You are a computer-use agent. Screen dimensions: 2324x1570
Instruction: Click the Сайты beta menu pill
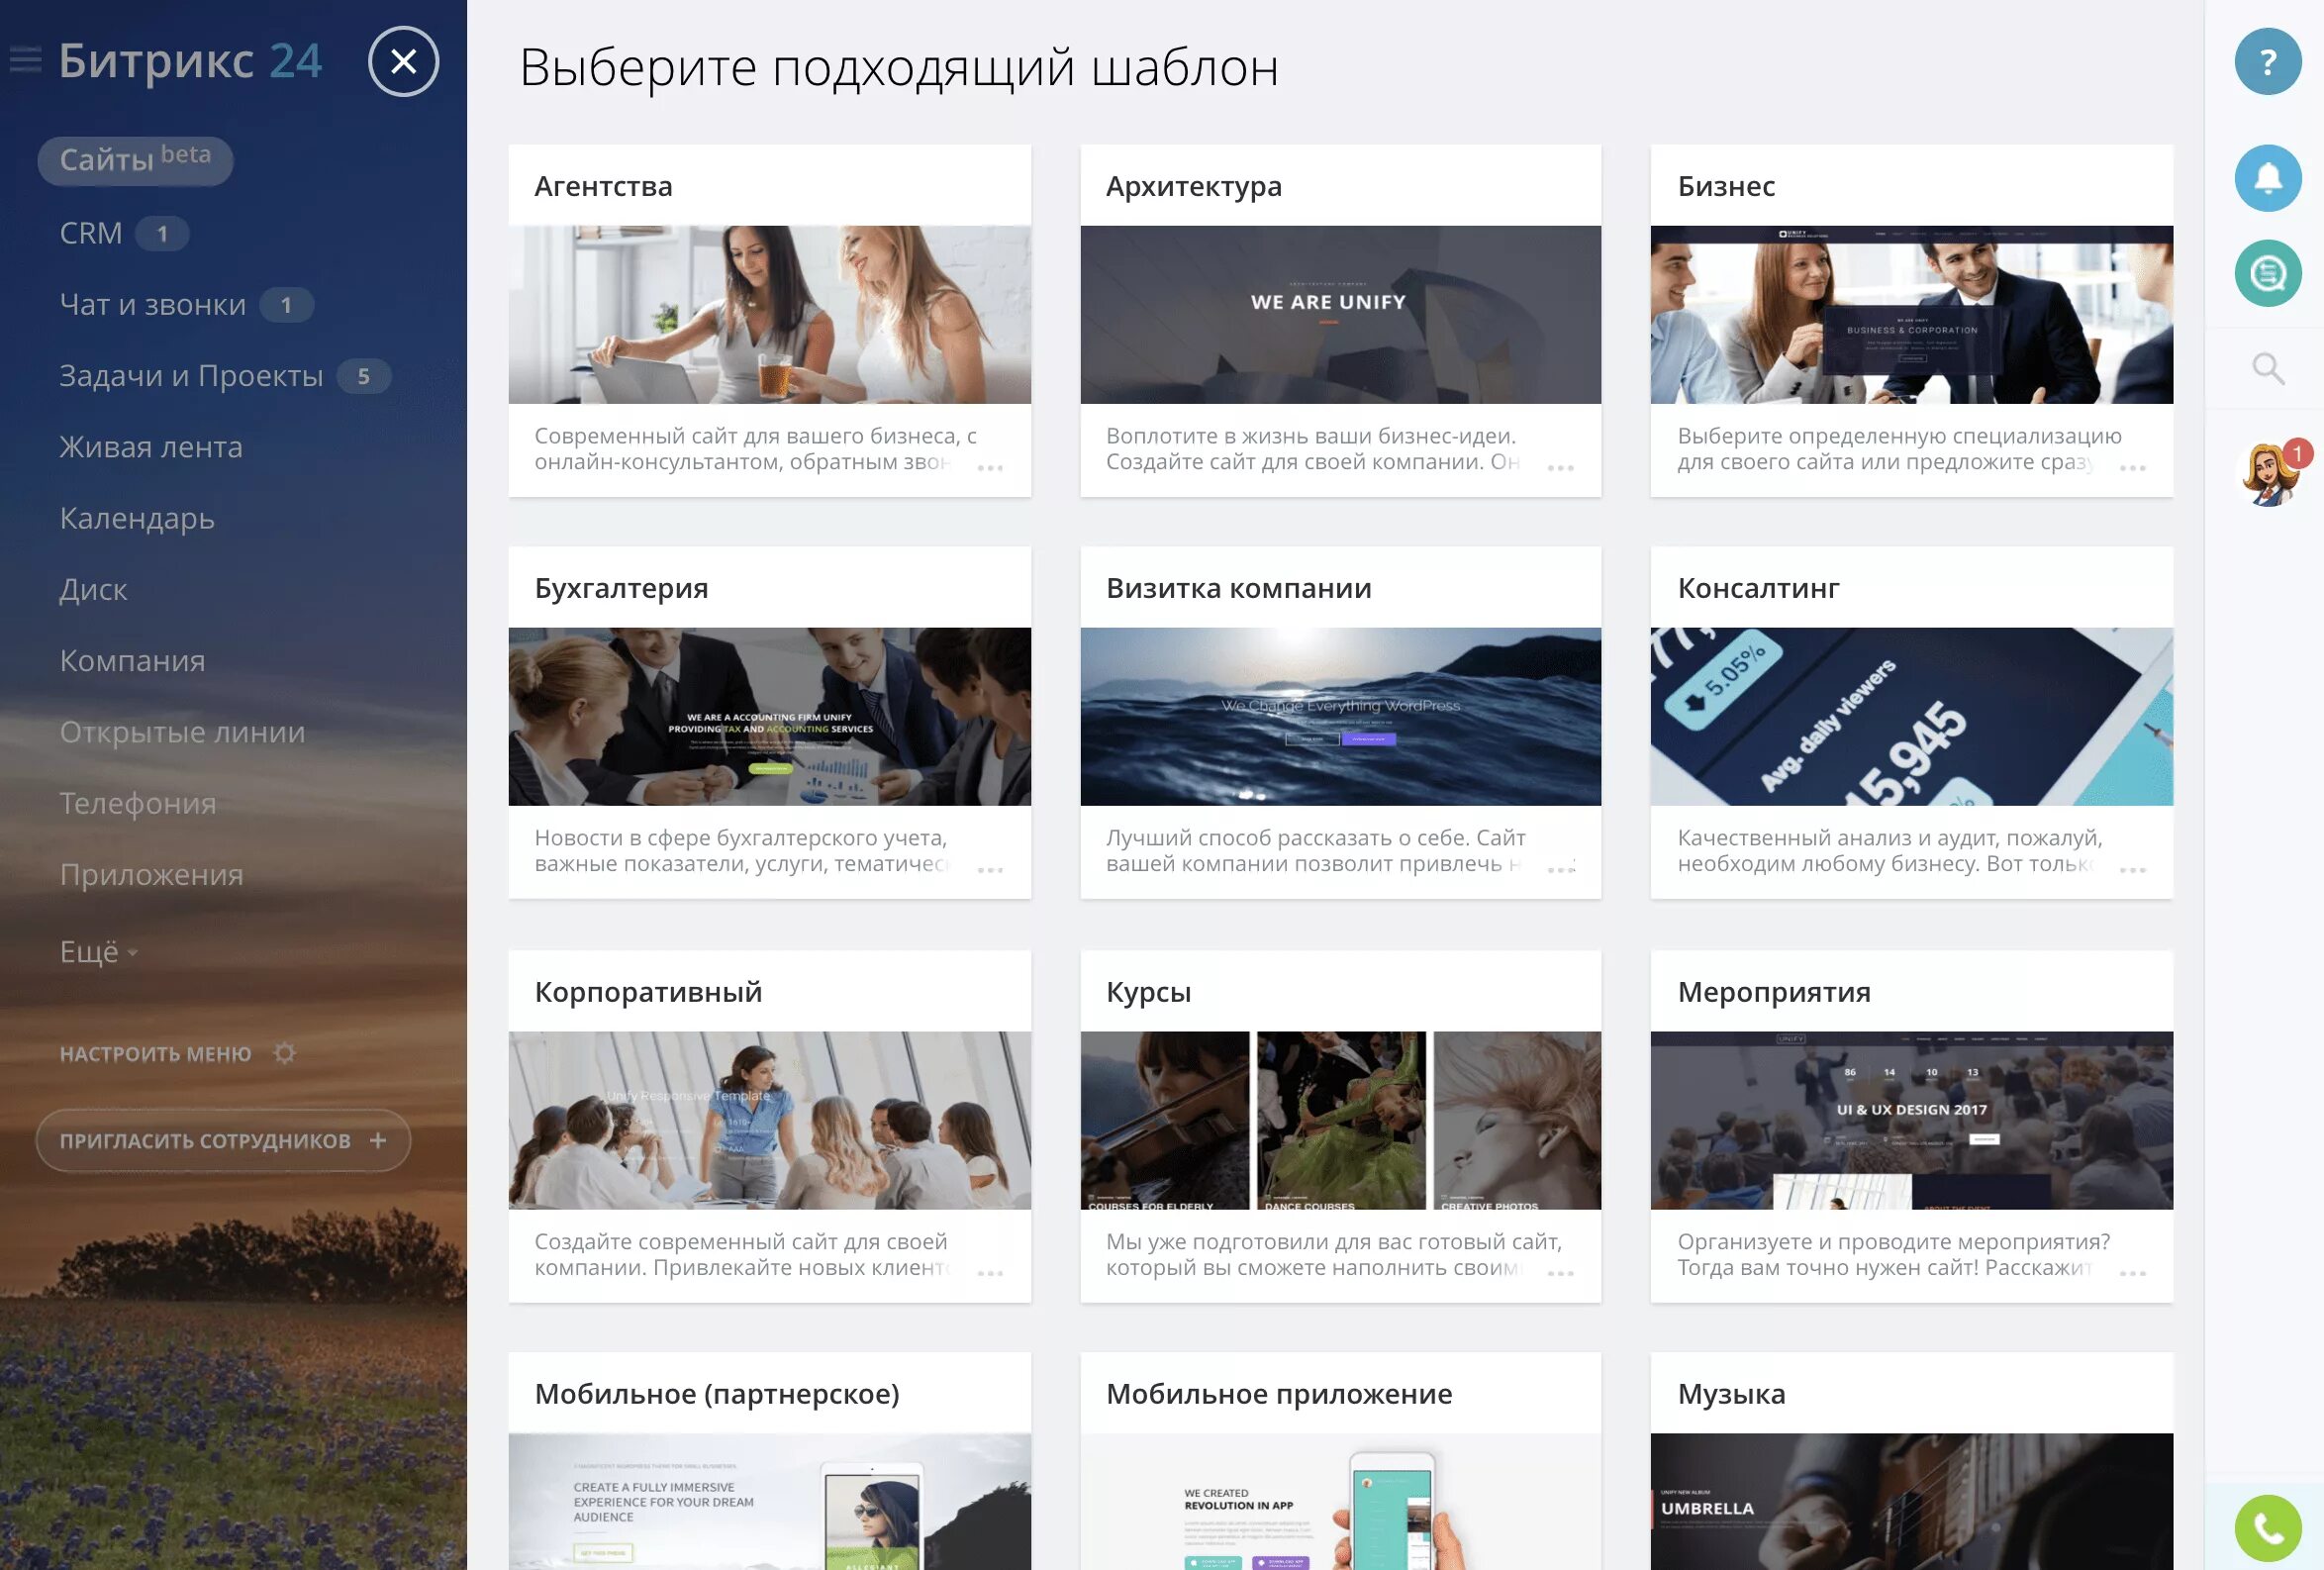click(x=135, y=160)
